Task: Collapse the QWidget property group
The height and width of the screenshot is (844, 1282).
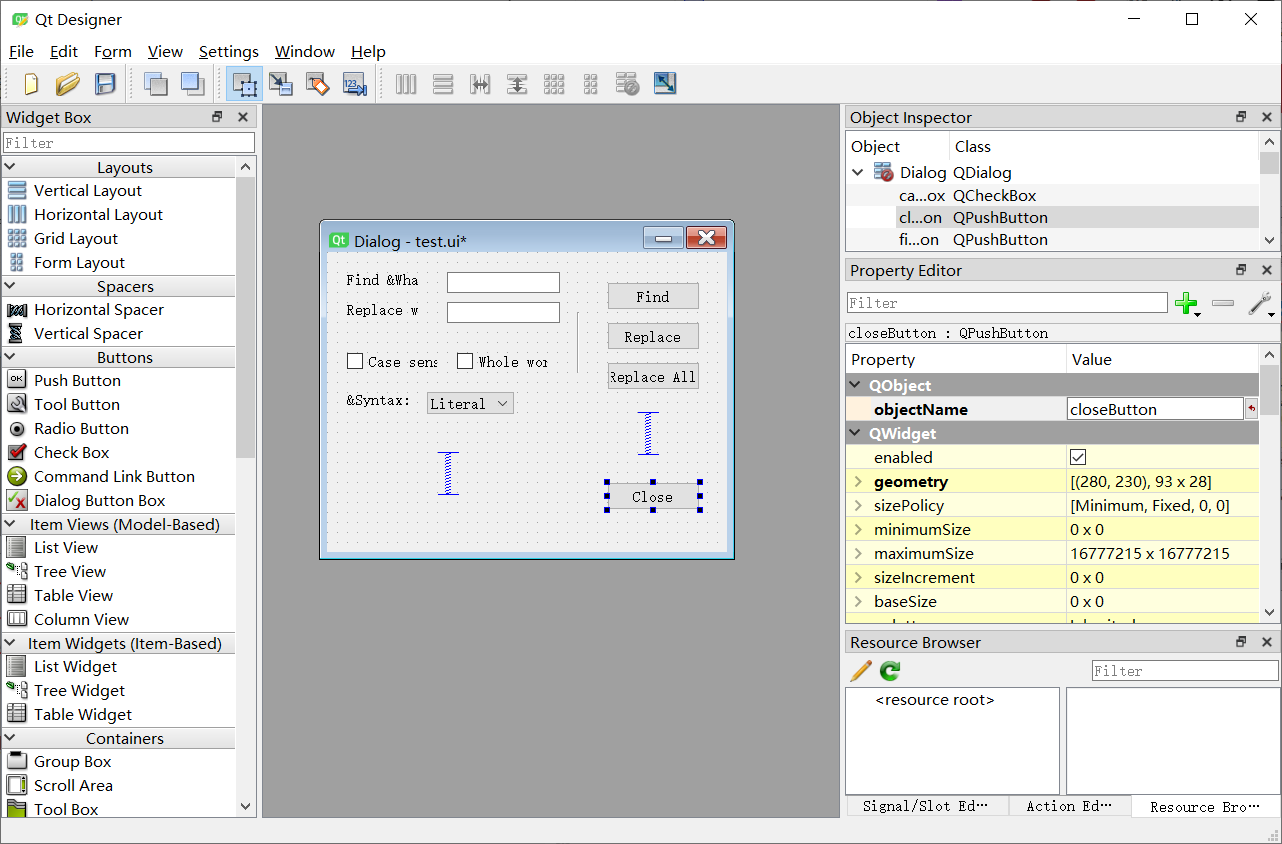Action: (x=856, y=434)
